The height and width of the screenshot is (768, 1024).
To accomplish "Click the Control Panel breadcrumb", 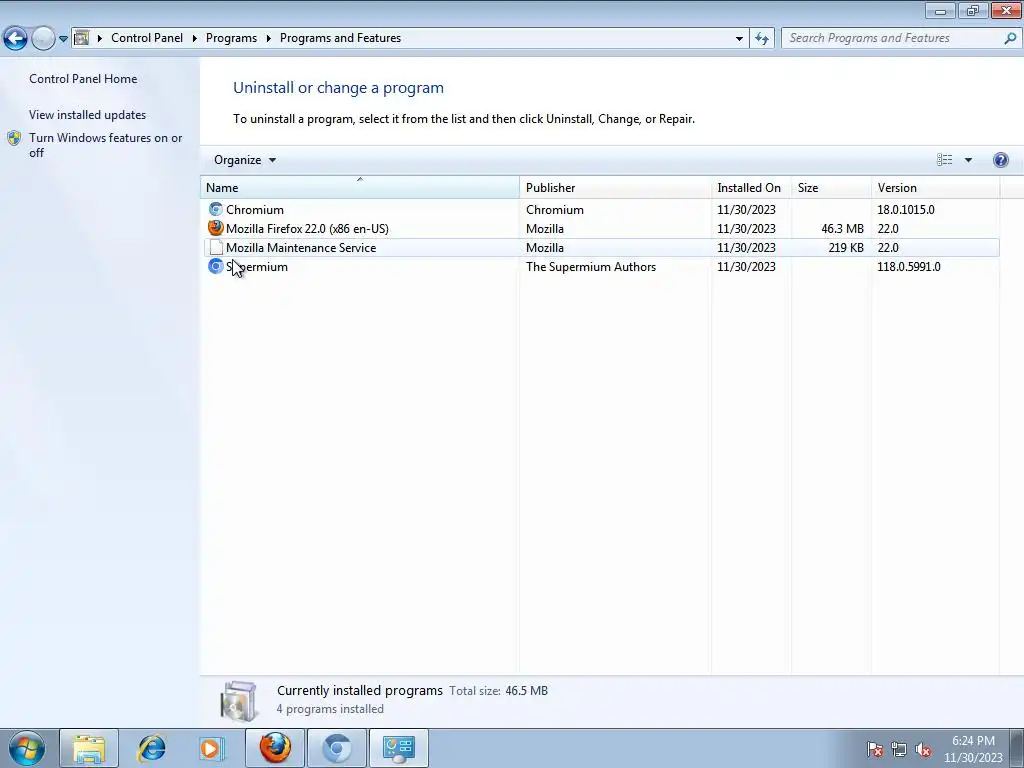I will [147, 38].
